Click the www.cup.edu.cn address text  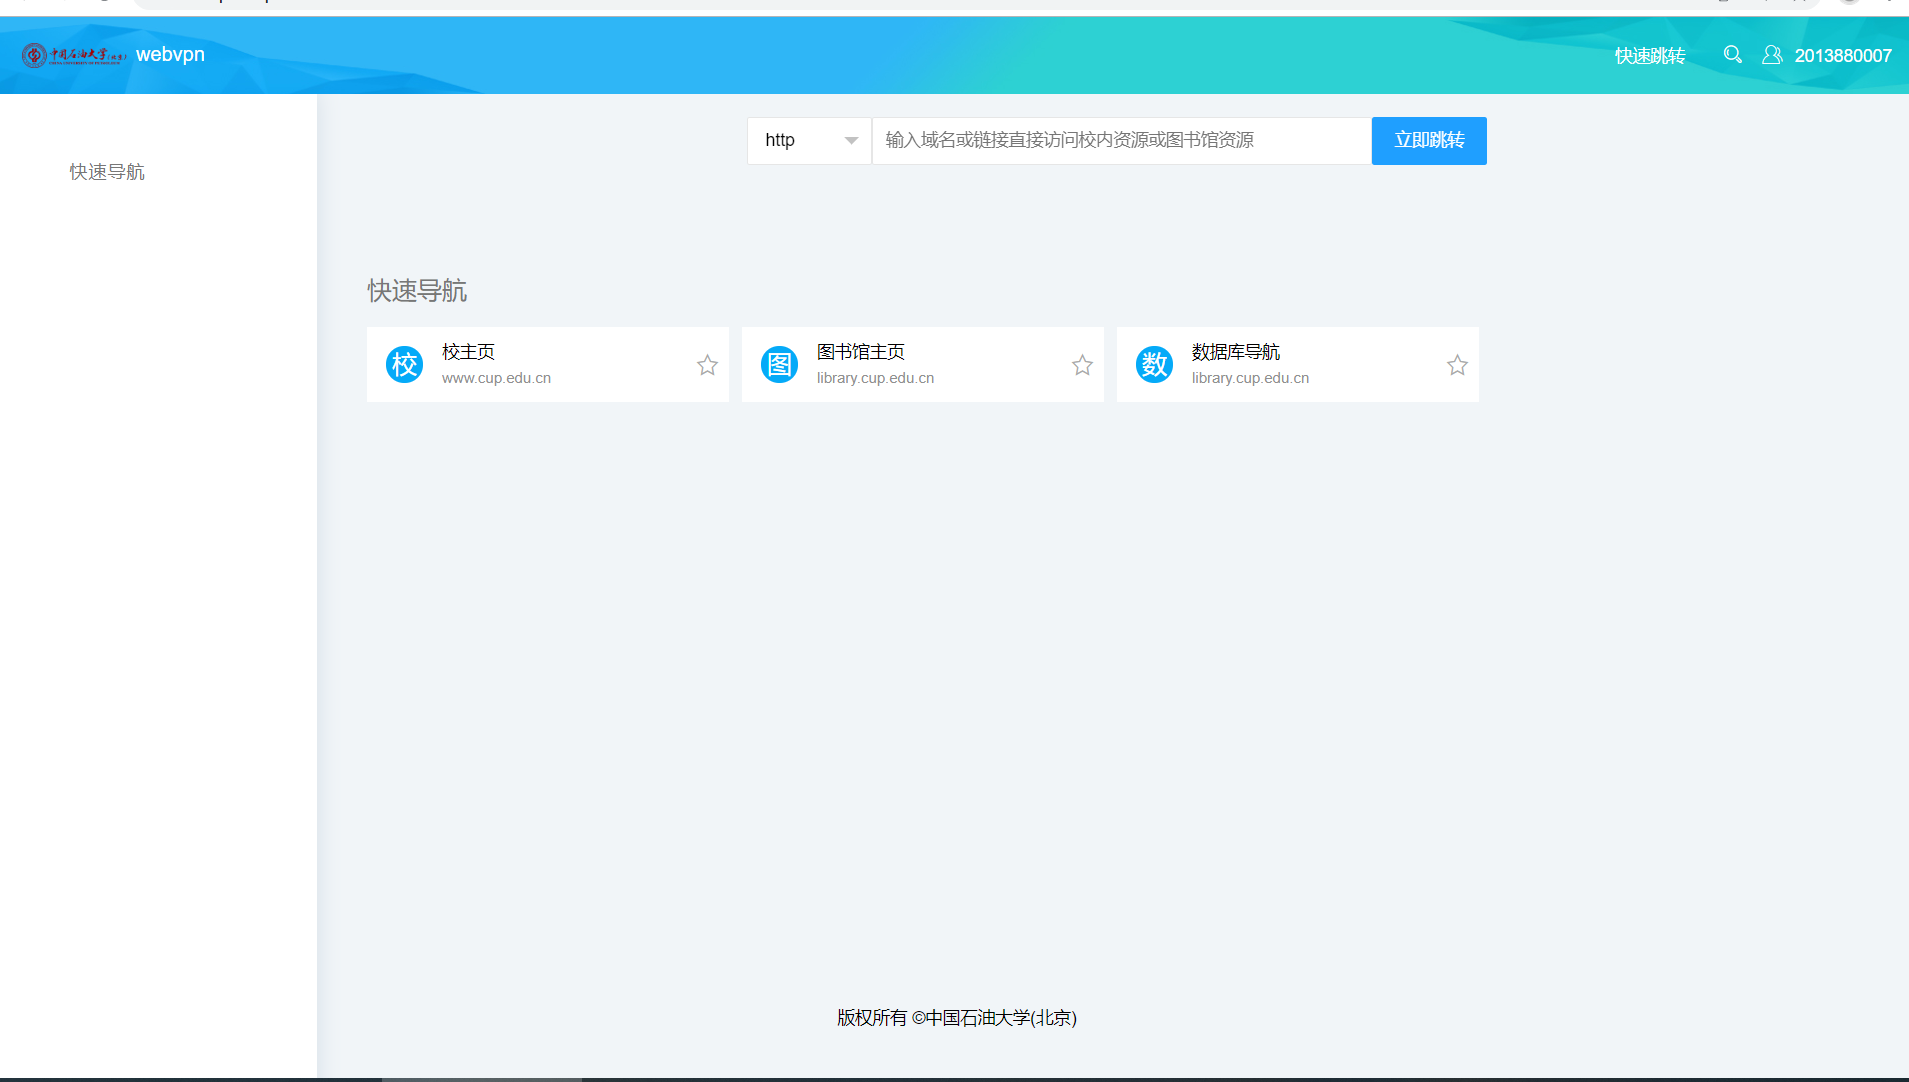point(496,378)
